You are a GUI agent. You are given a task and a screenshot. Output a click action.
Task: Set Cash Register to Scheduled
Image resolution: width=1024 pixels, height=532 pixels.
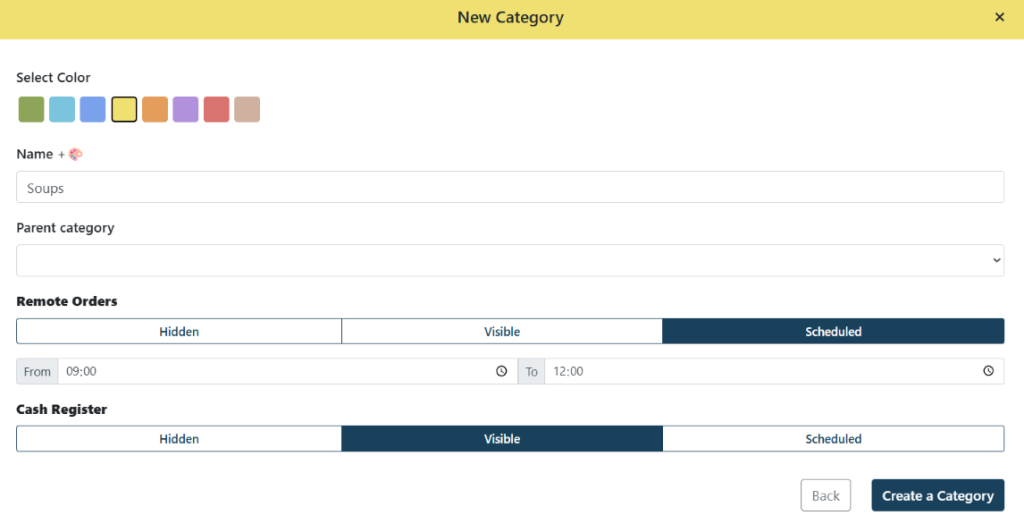coord(833,439)
